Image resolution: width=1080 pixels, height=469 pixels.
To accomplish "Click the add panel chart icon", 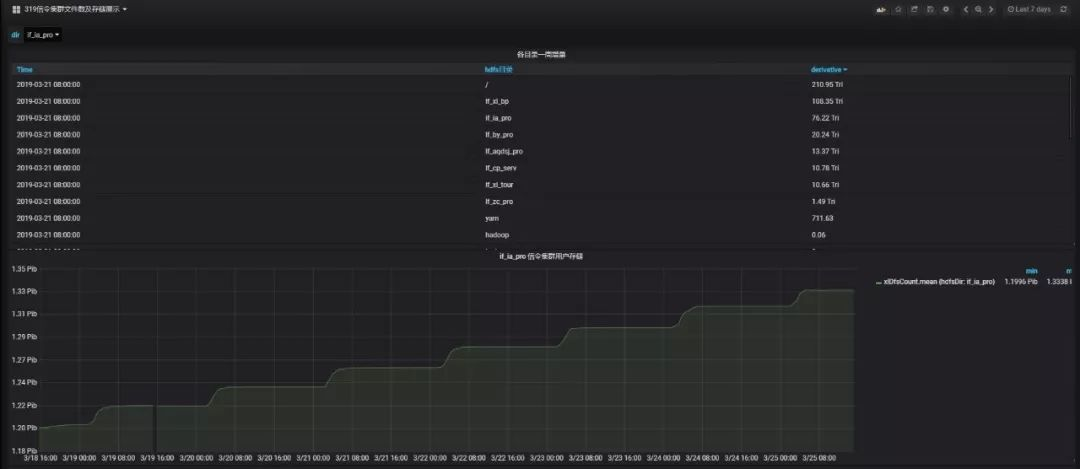I will pos(881,10).
